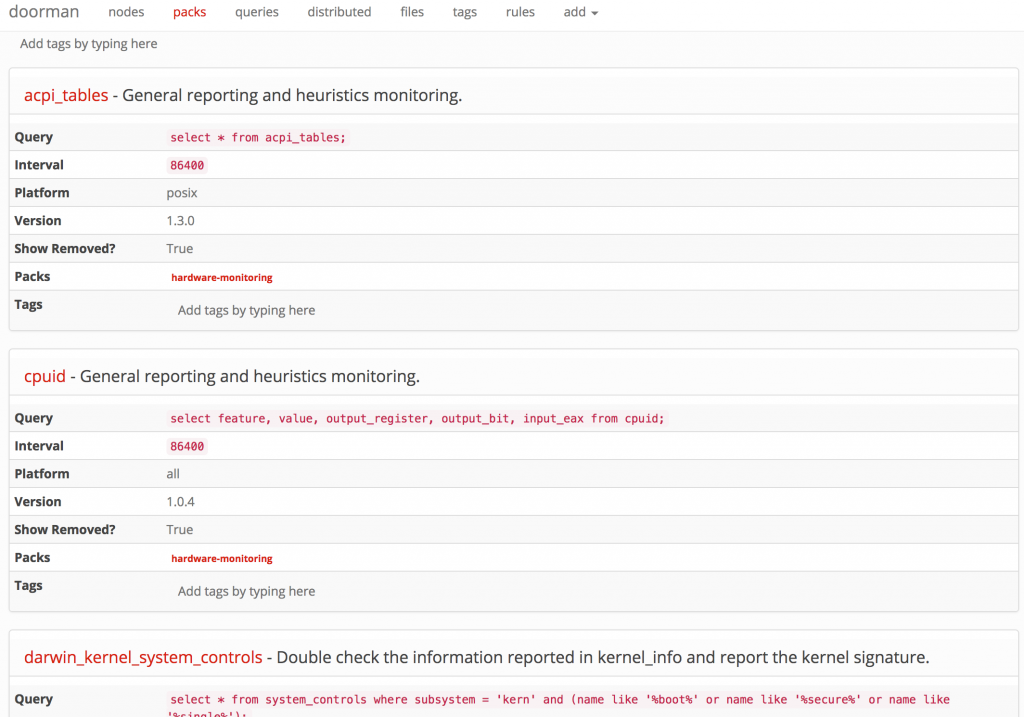This screenshot has height=717, width=1024.
Task: Click the doorman brand logo link
Action: pos(44,12)
